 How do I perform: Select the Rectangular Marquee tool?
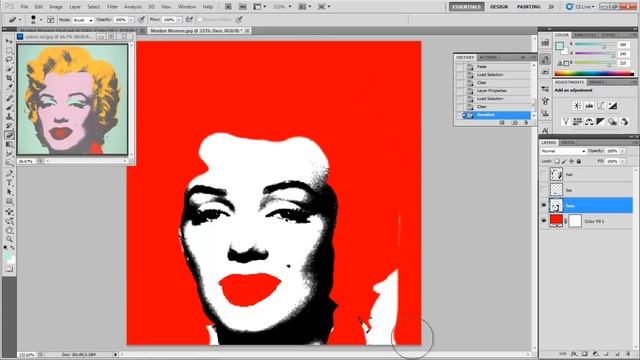click(x=9, y=50)
